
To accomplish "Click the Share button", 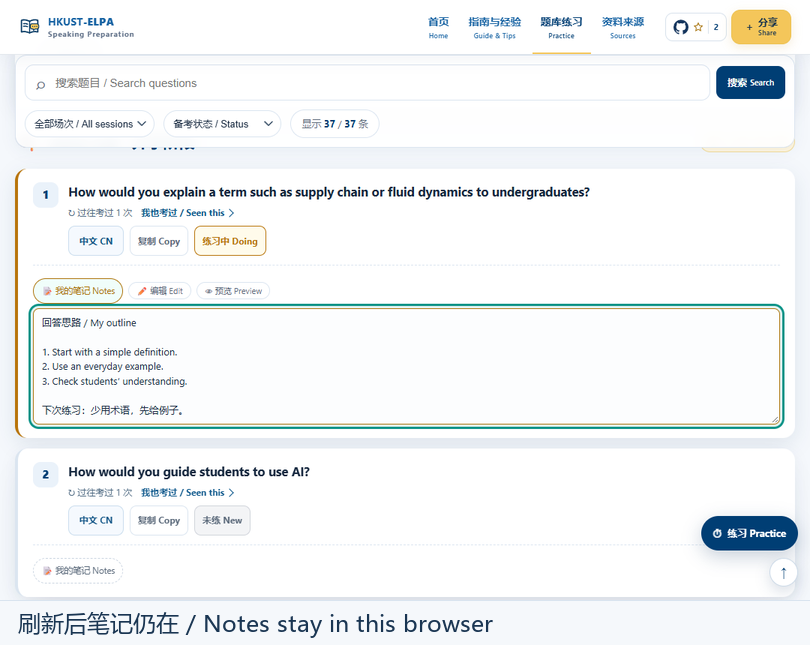I will [x=761, y=27].
